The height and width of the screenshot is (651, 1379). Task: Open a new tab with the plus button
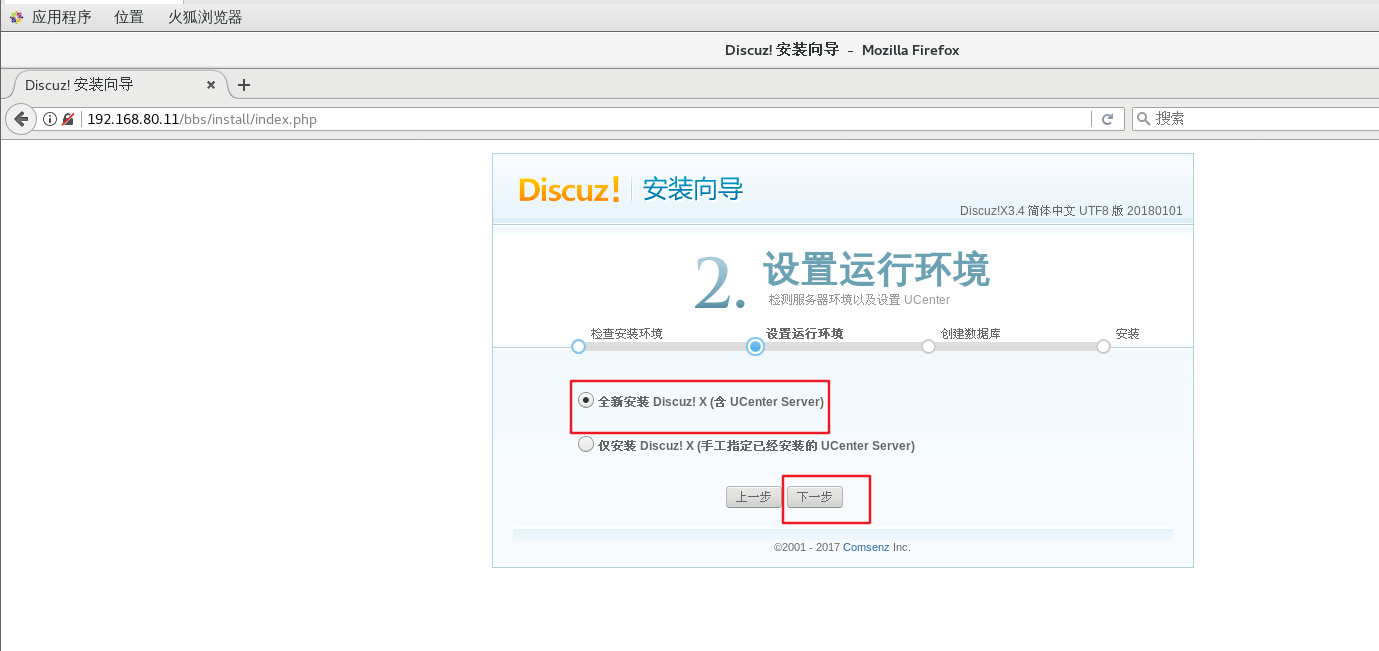(x=244, y=85)
